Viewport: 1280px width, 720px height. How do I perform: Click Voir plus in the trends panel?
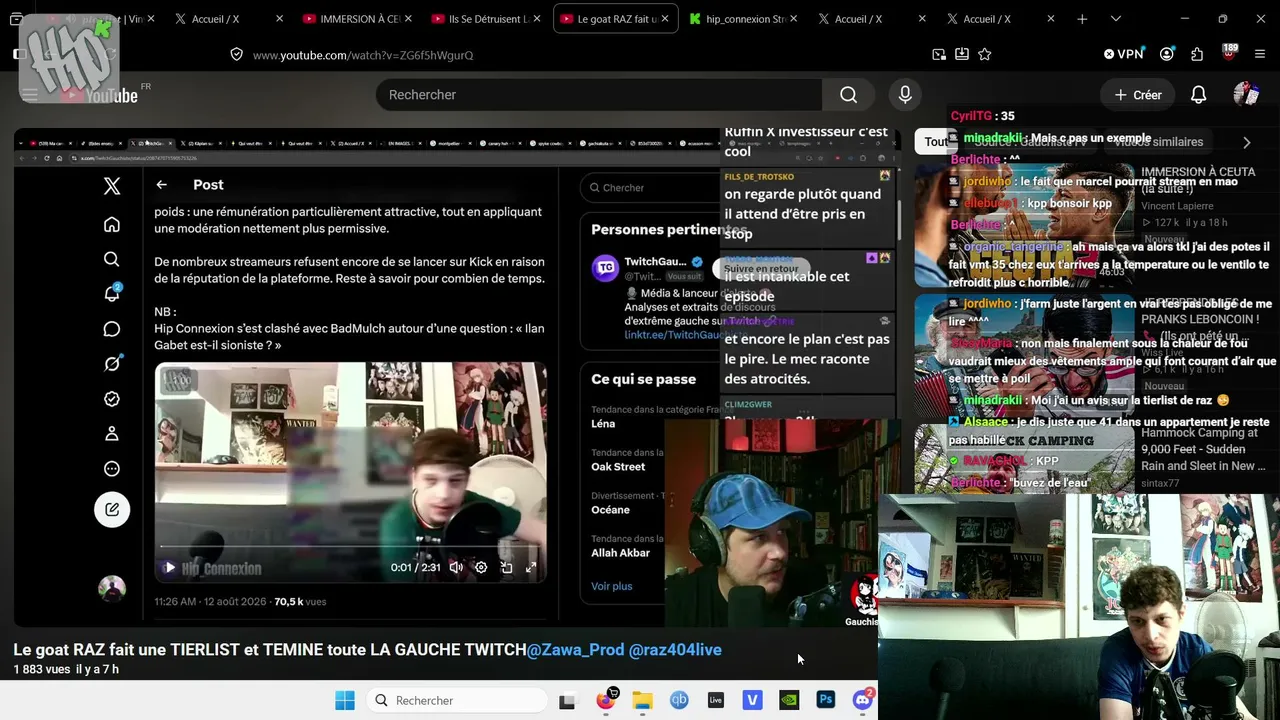[612, 586]
